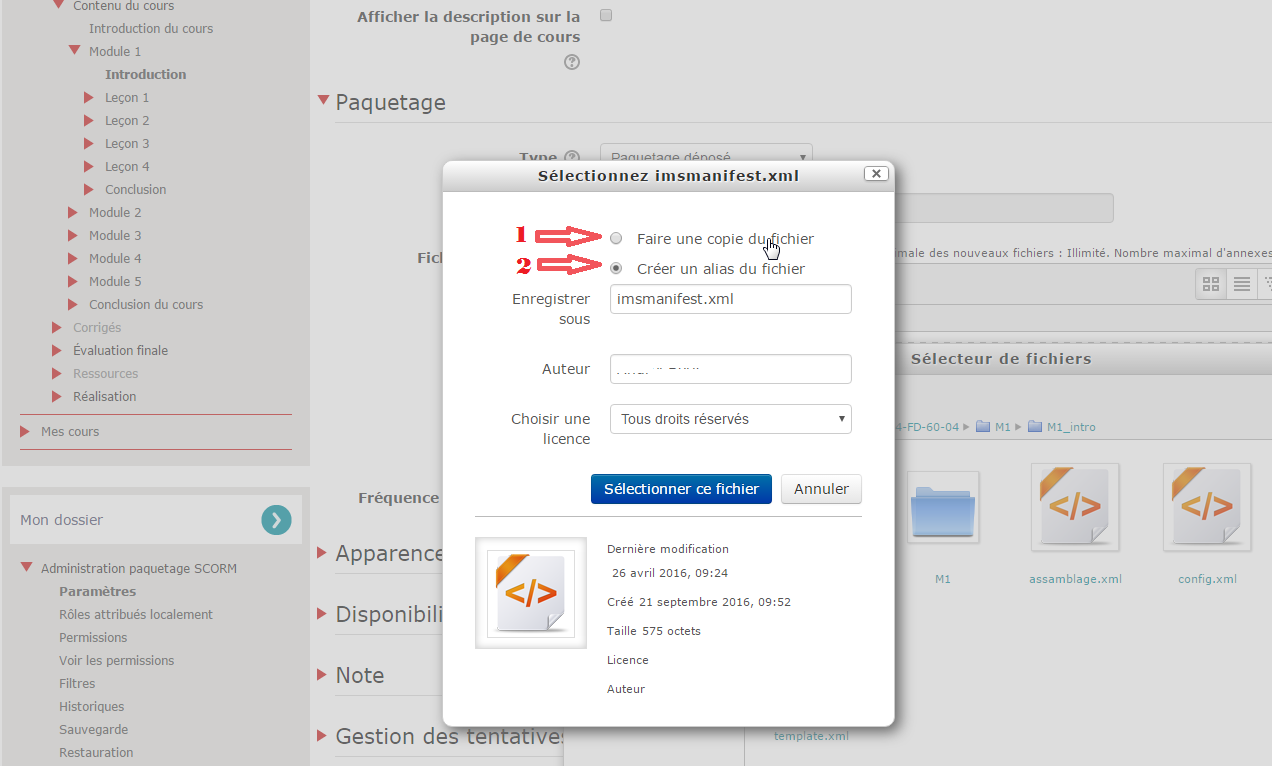Check 'Afficher la description' checkbox
This screenshot has height=766, width=1272.
(x=606, y=16)
